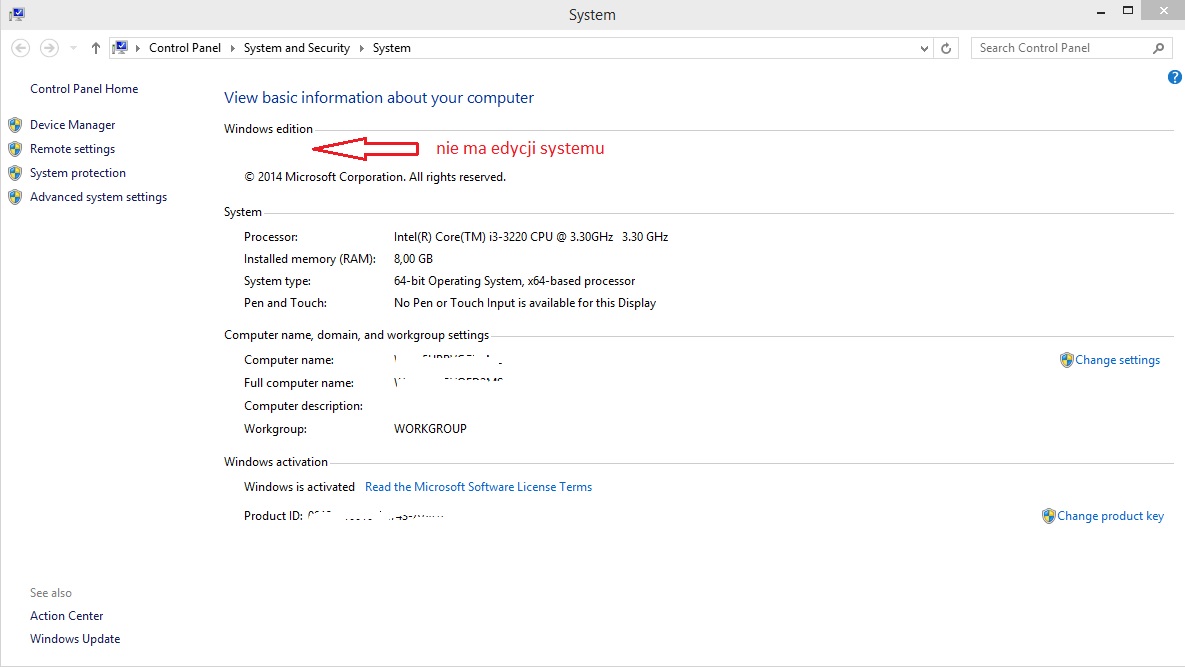This screenshot has height=667, width=1185.
Task: Open Device Manager link
Action: [73, 125]
